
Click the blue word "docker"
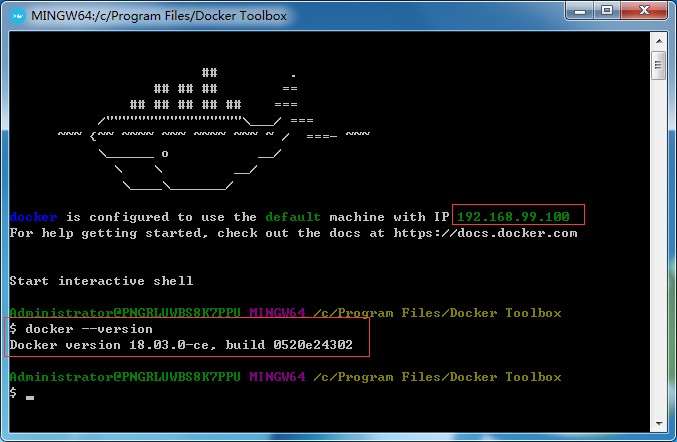click(x=33, y=217)
